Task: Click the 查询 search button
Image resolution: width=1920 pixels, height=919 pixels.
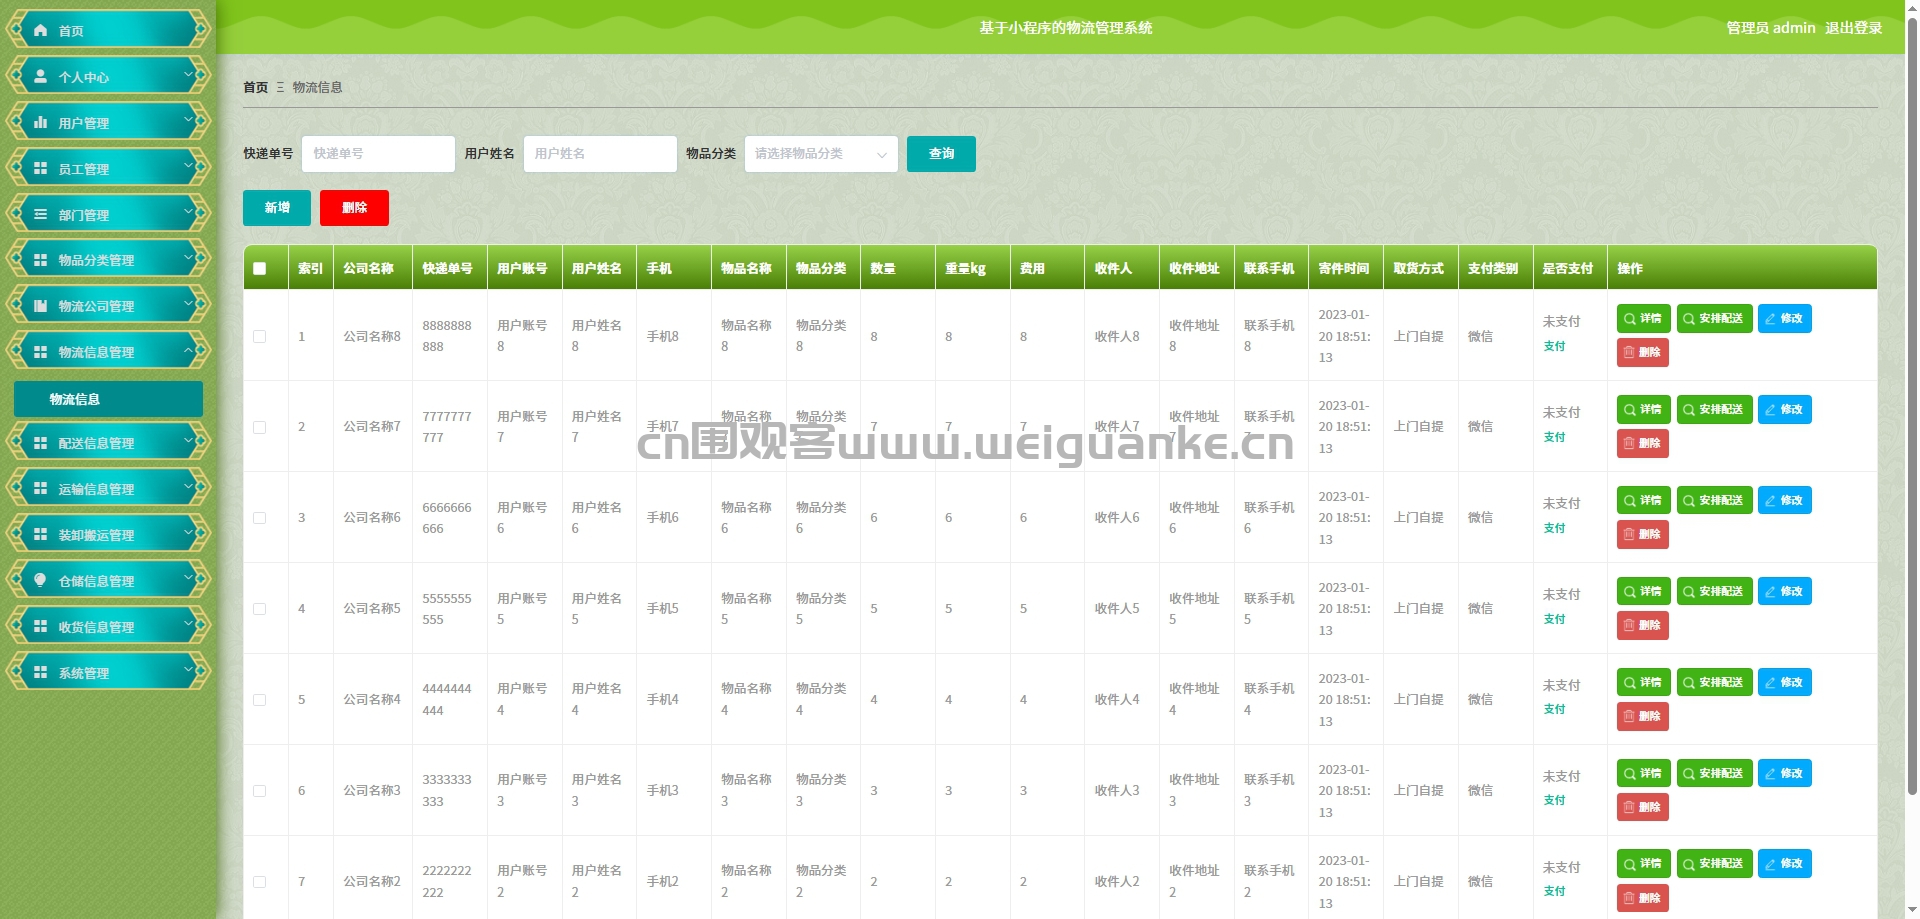Action: click(941, 154)
